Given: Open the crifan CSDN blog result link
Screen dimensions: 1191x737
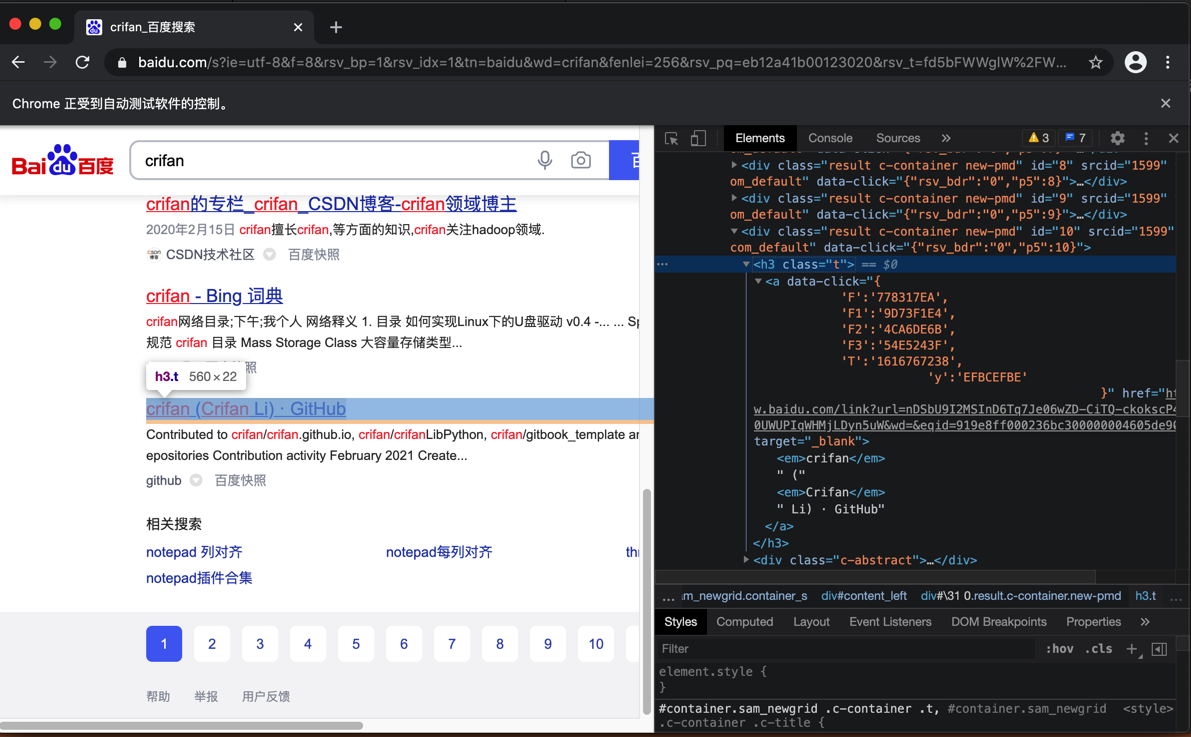Looking at the screenshot, I should click(331, 204).
